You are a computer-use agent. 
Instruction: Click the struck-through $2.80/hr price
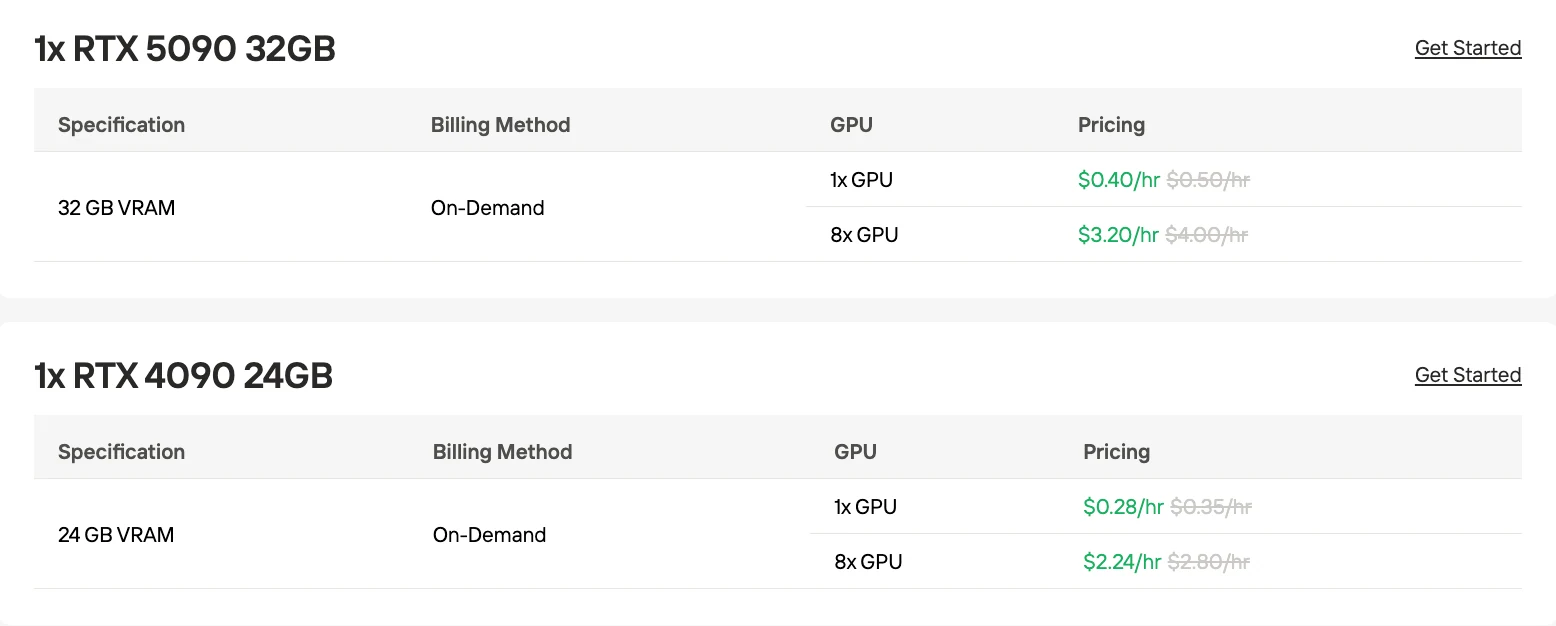pyautogui.click(x=1208, y=562)
